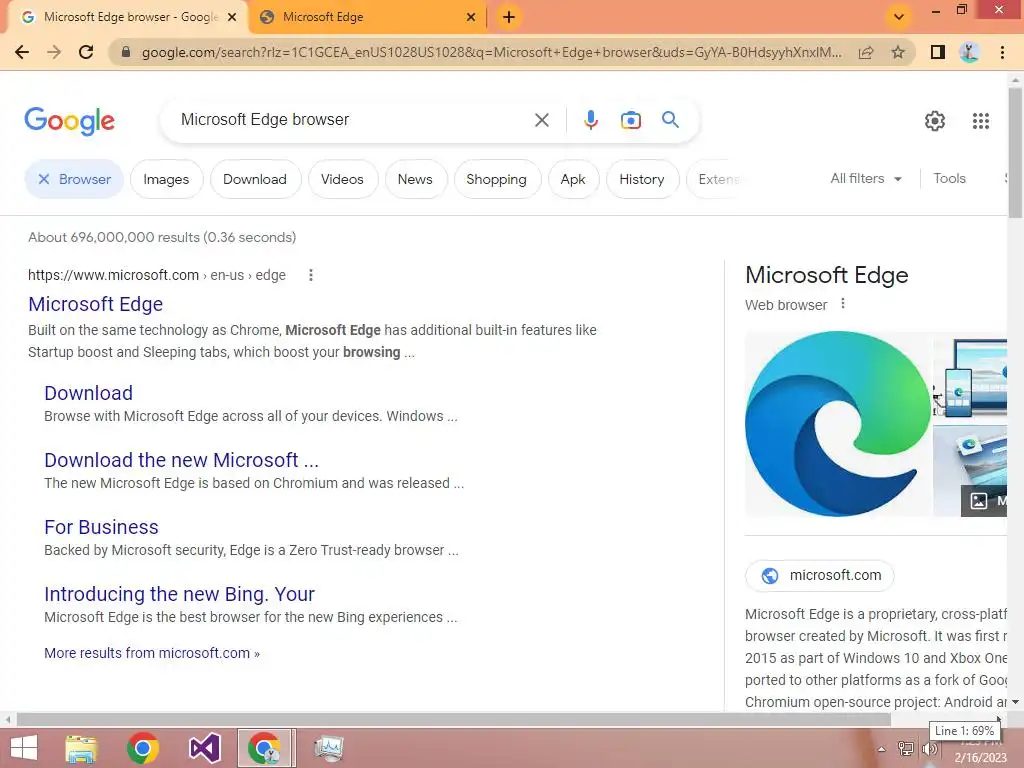Filter results by Shopping
1024x768 pixels.
coord(496,179)
